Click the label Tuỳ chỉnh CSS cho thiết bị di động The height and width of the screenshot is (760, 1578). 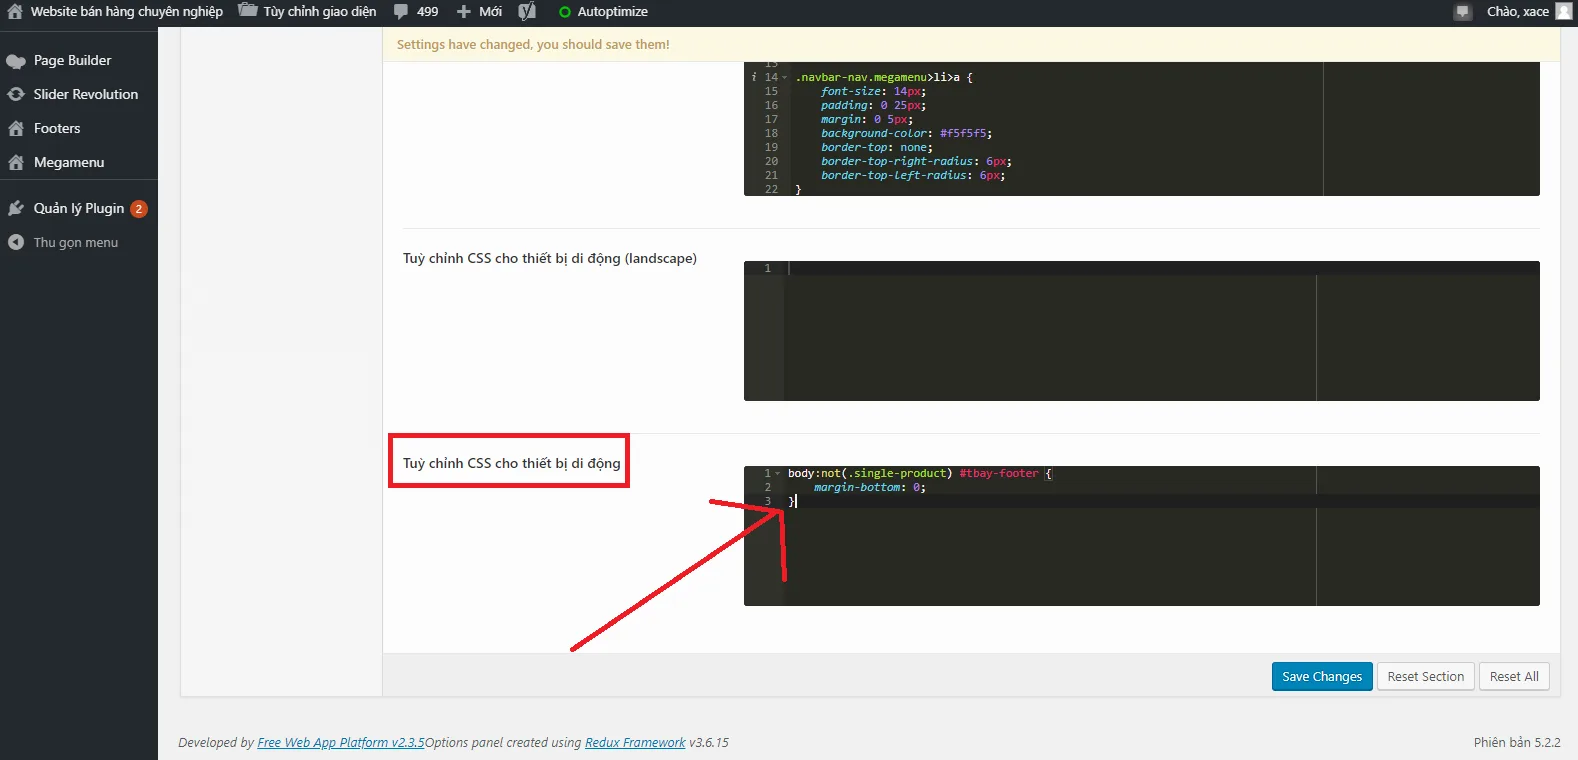(x=512, y=463)
